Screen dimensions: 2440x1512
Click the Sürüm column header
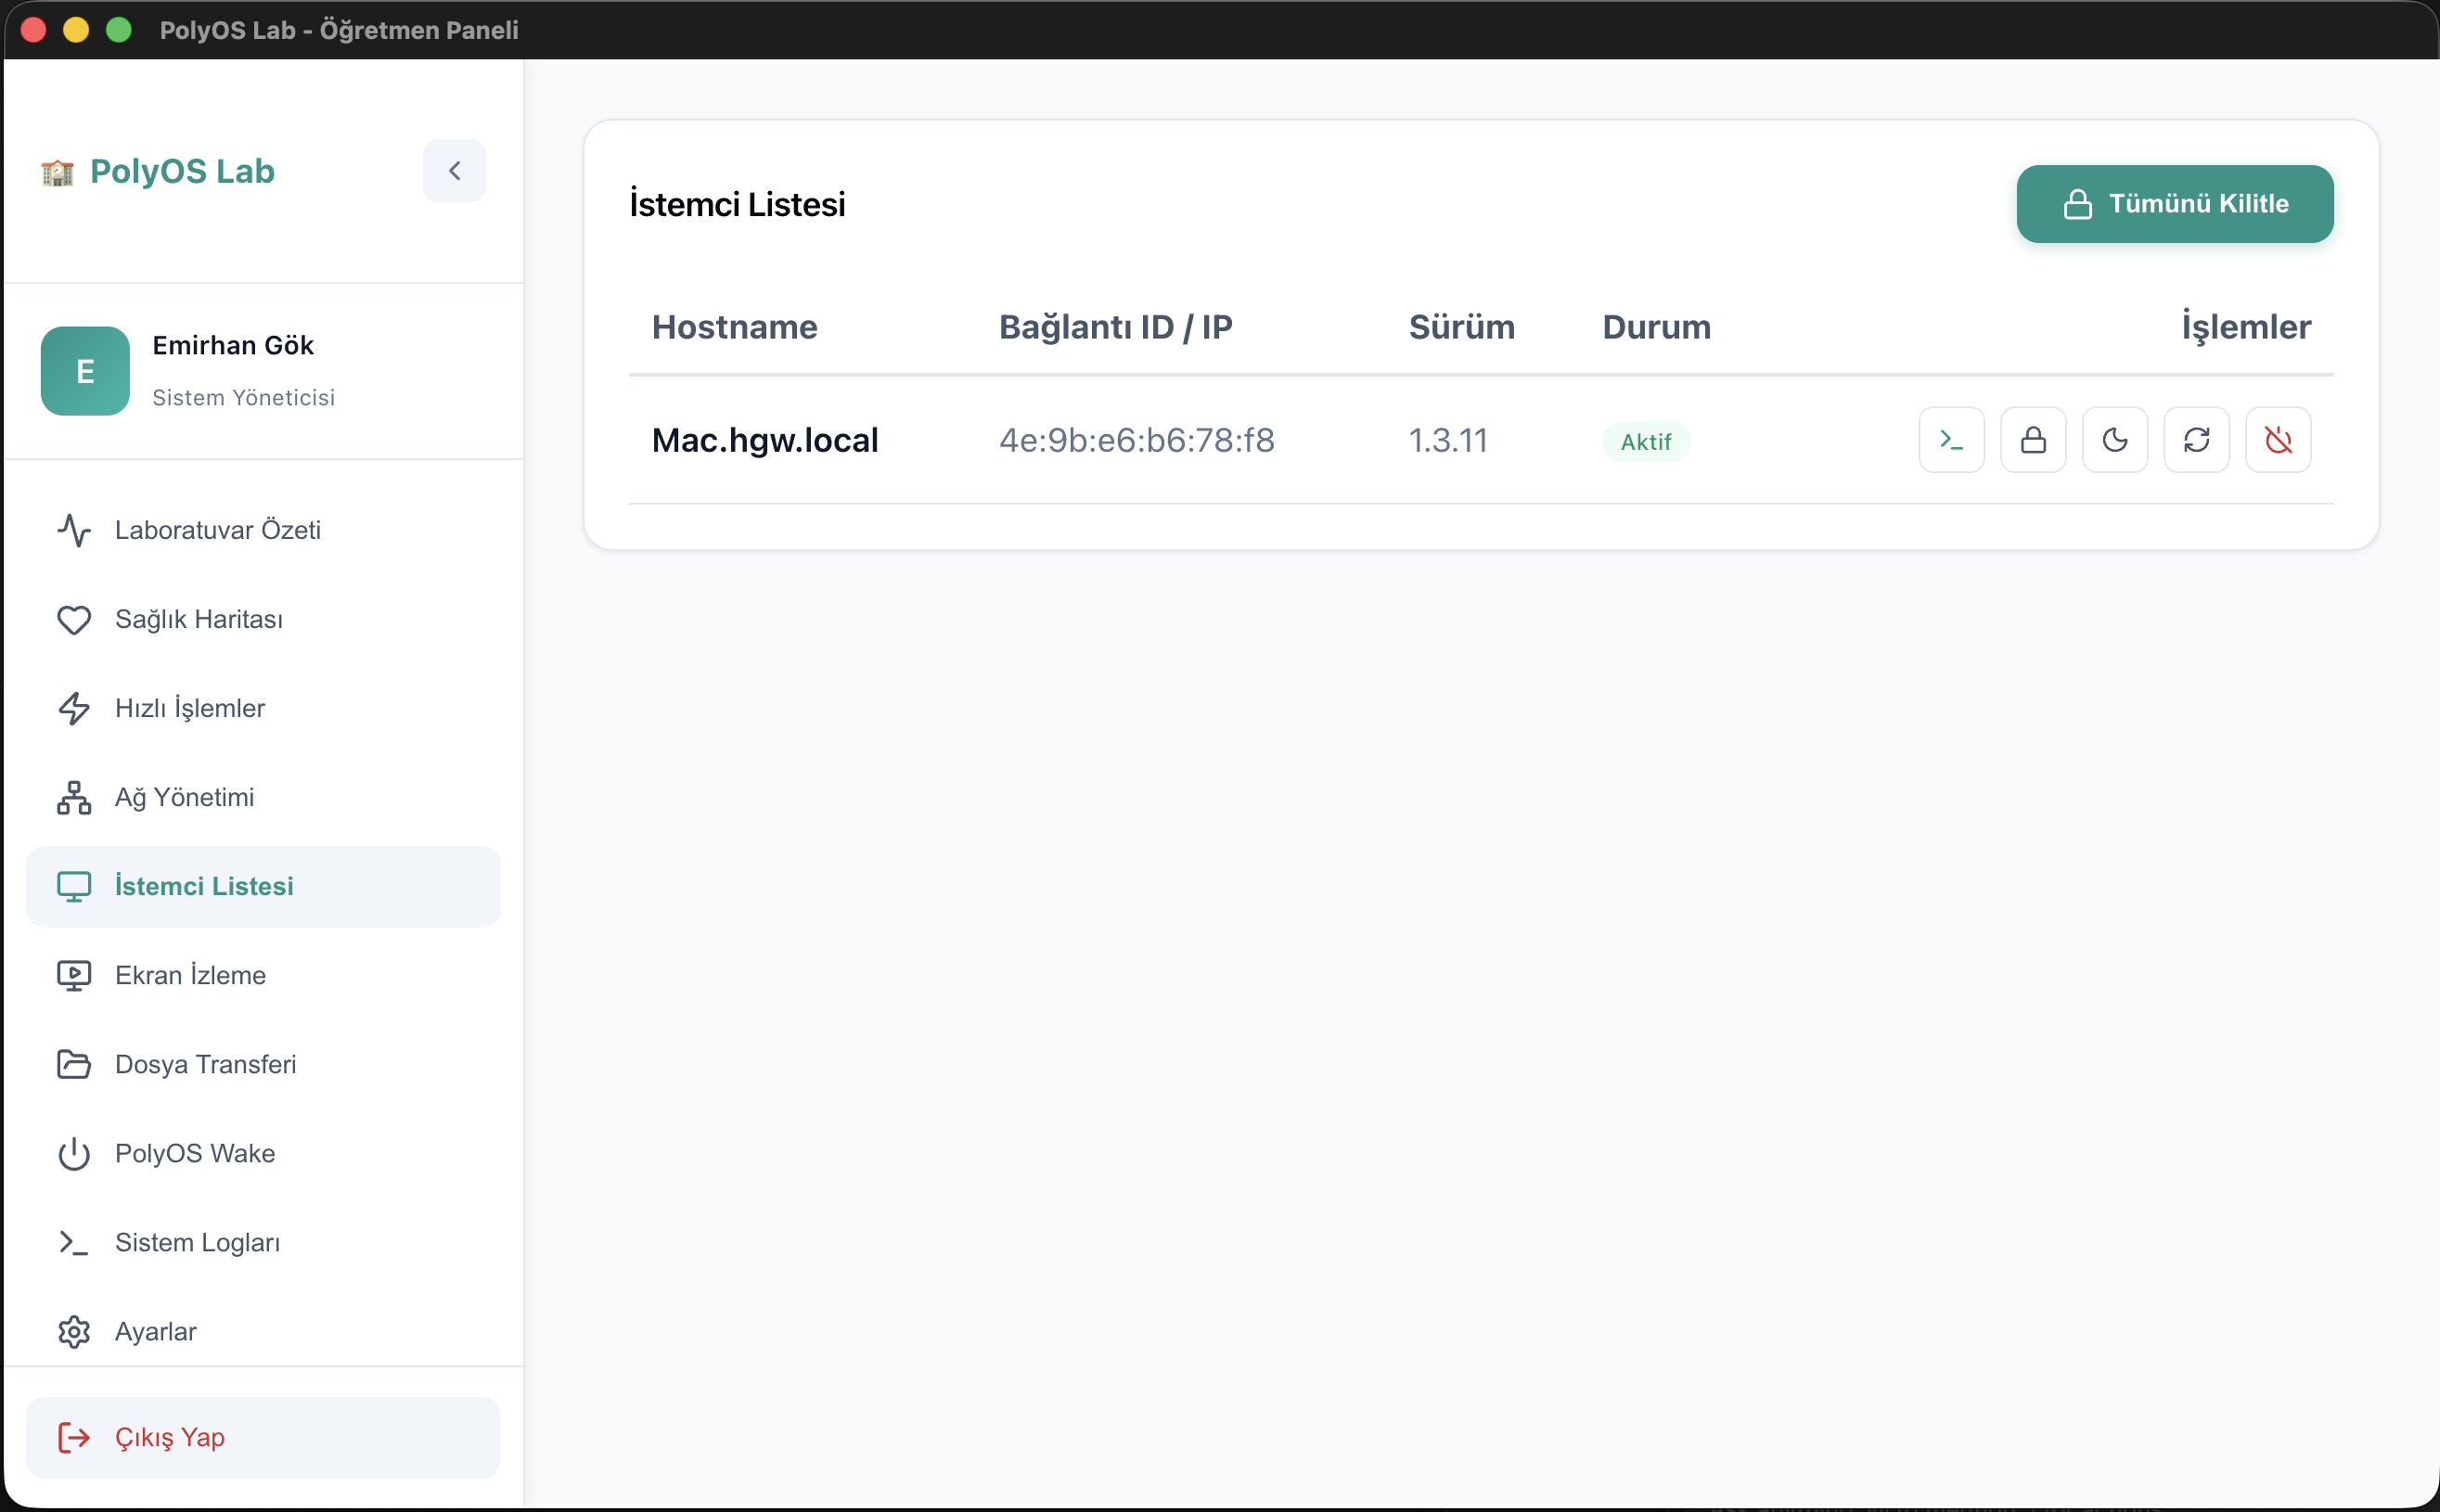click(1462, 327)
